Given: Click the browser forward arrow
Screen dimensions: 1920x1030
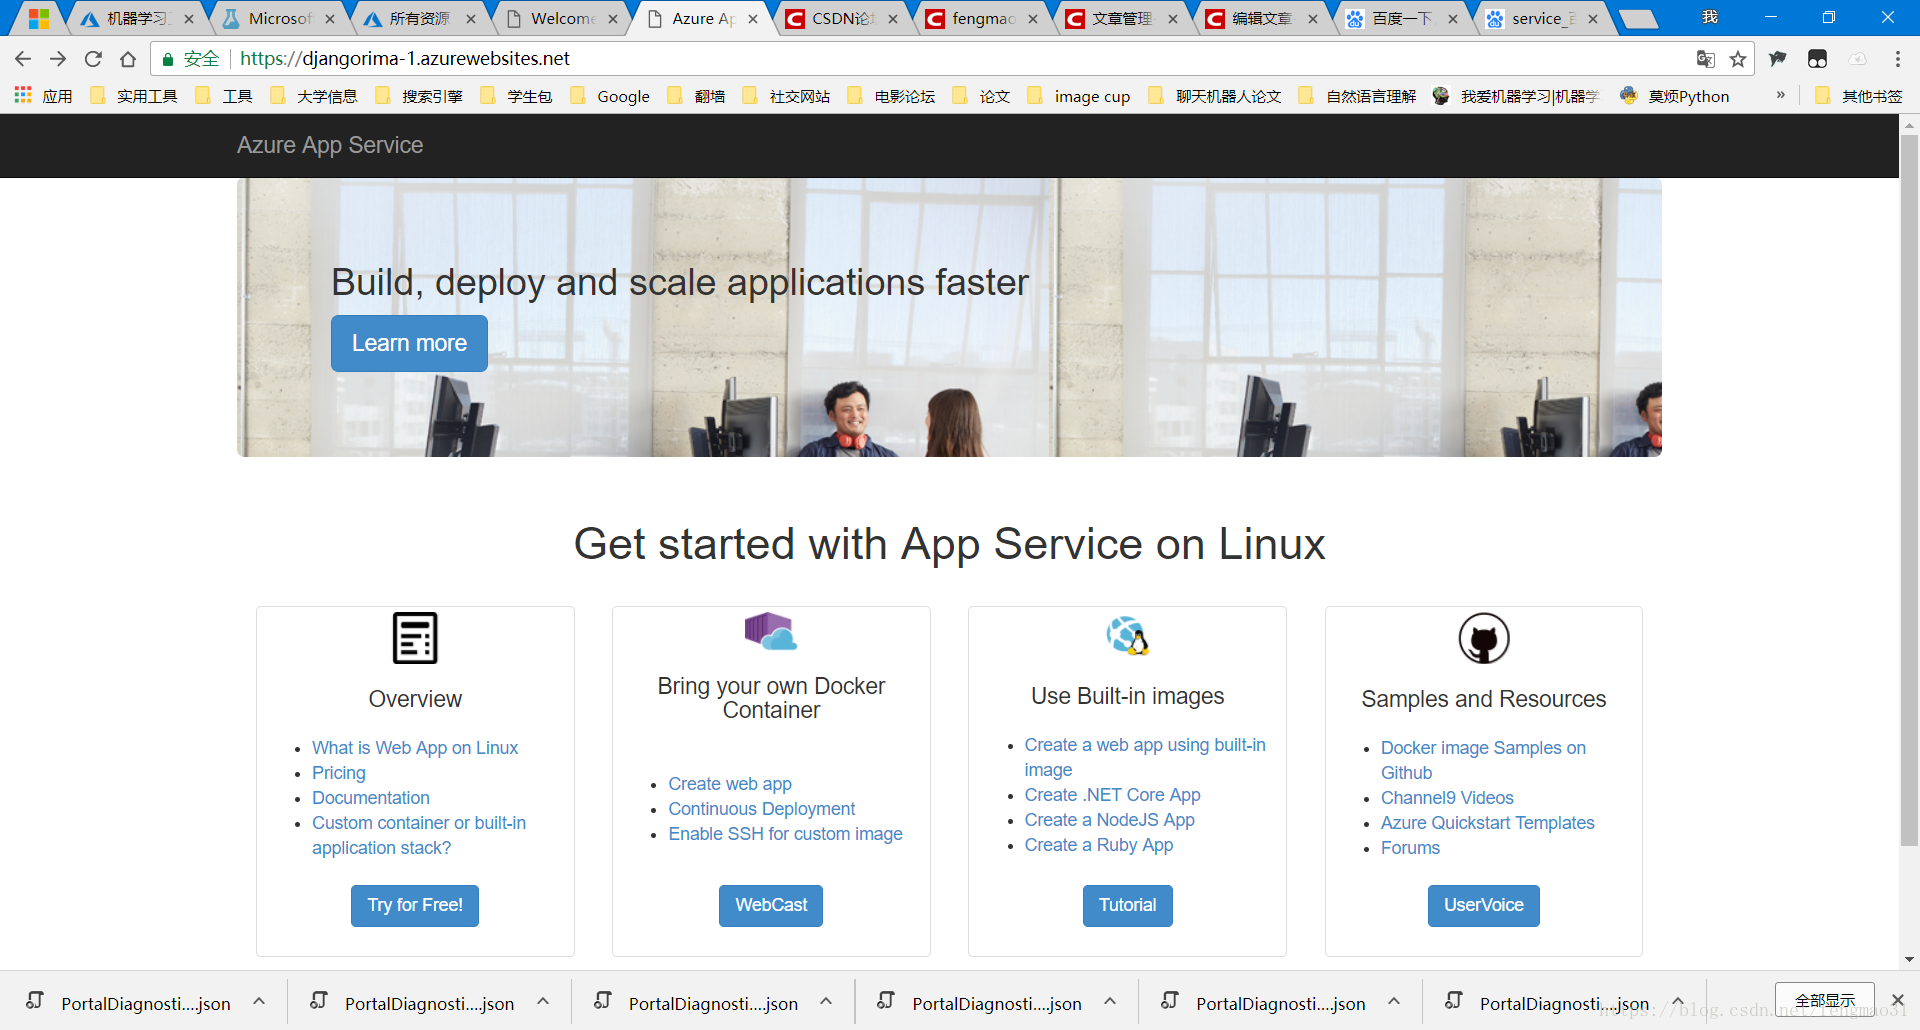Looking at the screenshot, I should tap(58, 59).
